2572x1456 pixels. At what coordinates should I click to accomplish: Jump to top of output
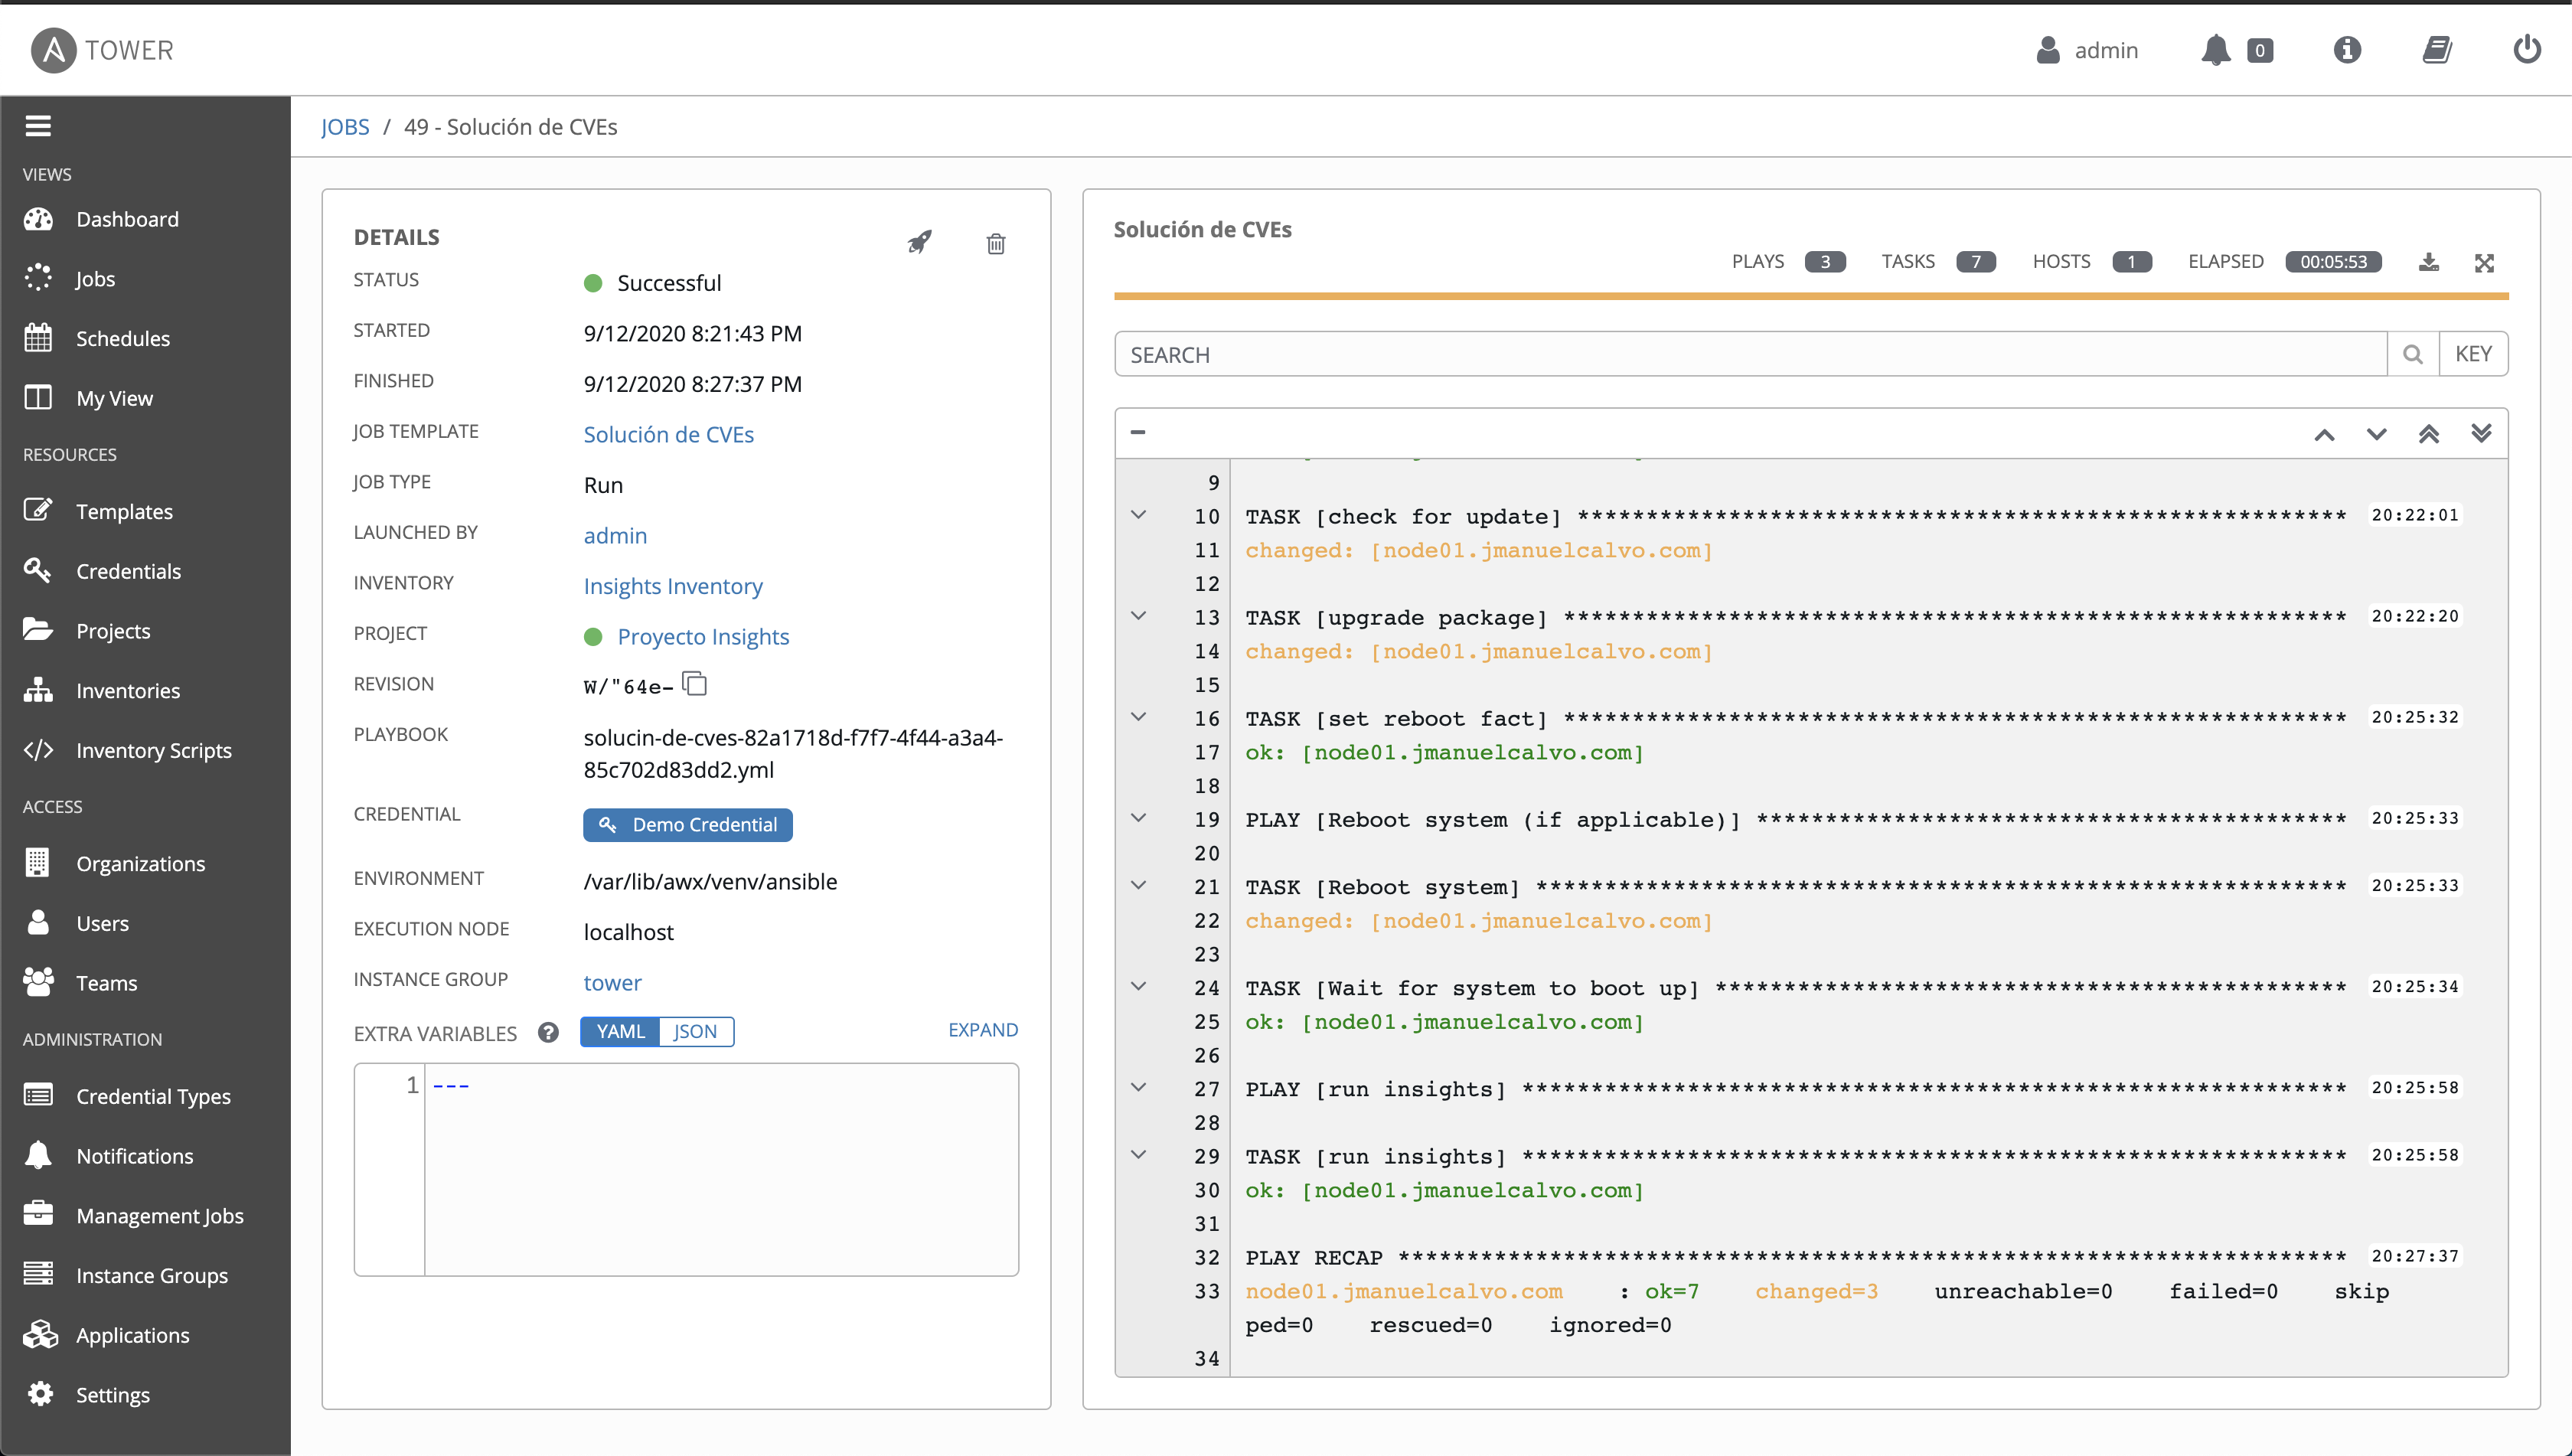(x=2429, y=434)
